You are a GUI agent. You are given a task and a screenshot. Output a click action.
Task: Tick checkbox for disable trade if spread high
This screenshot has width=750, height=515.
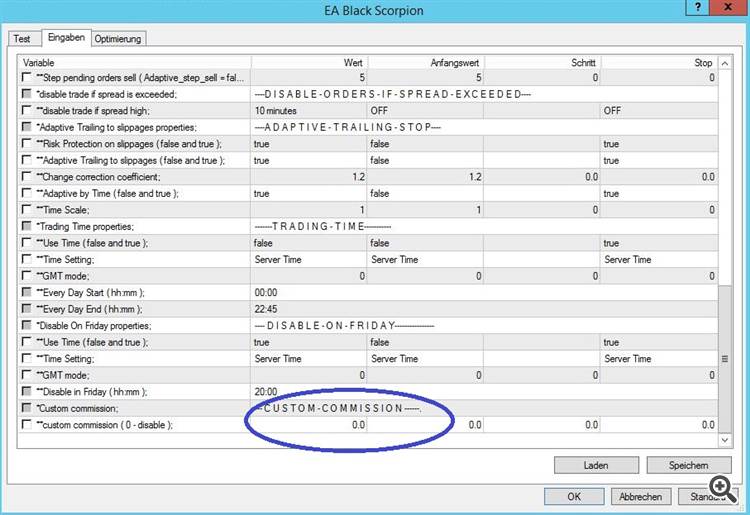(27, 110)
